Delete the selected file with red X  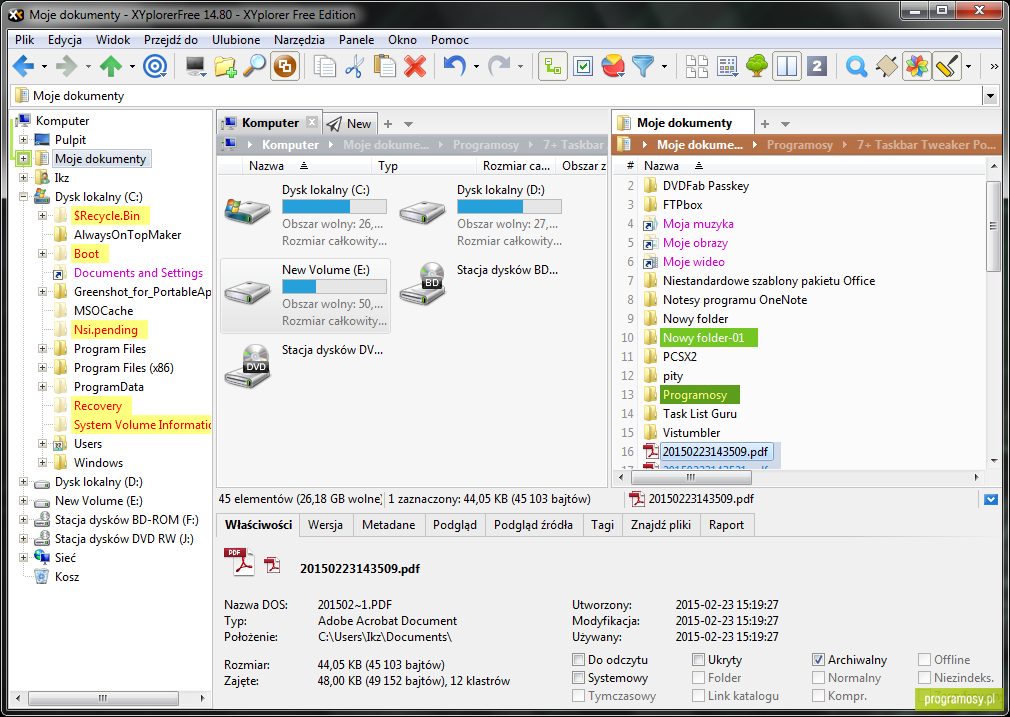(x=415, y=66)
